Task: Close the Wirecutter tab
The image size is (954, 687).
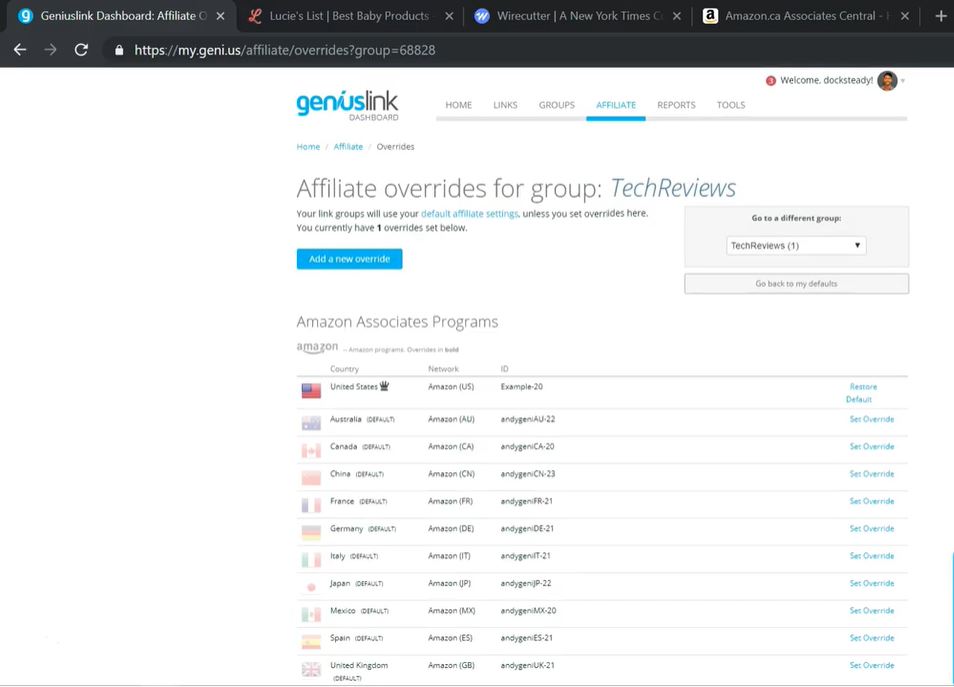Action: click(x=677, y=16)
